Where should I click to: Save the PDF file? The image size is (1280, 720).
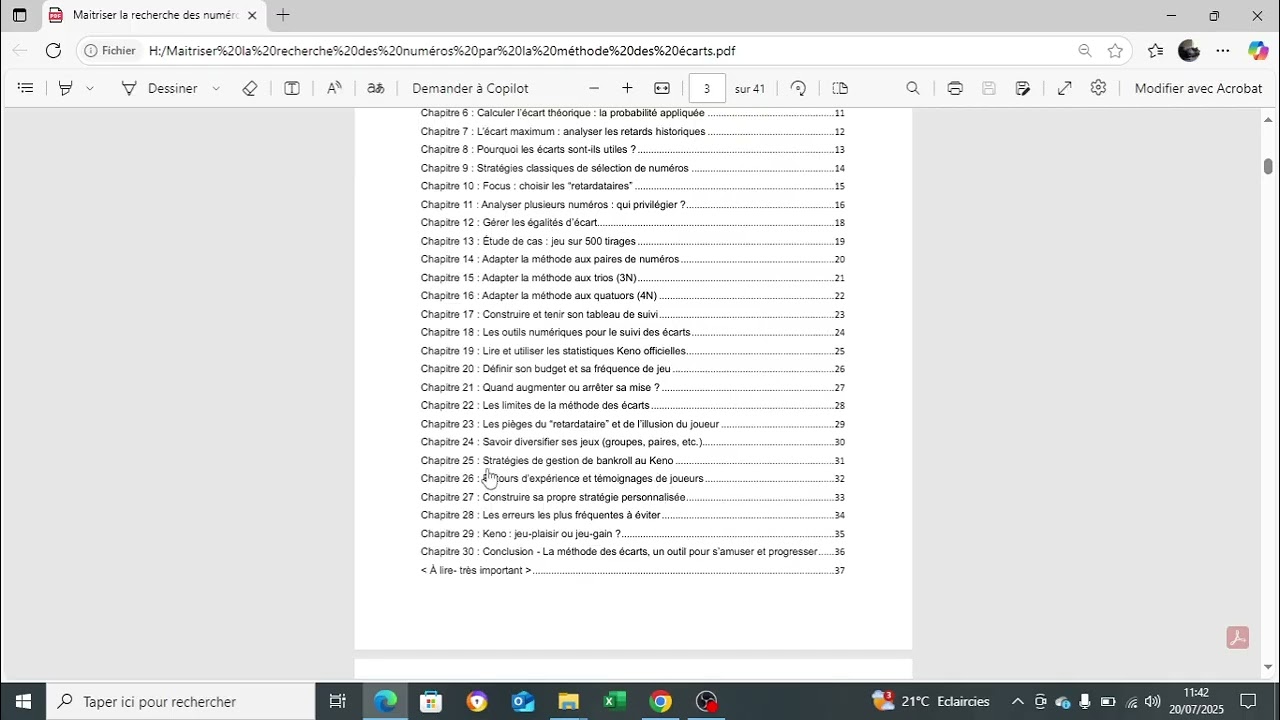[x=989, y=88]
